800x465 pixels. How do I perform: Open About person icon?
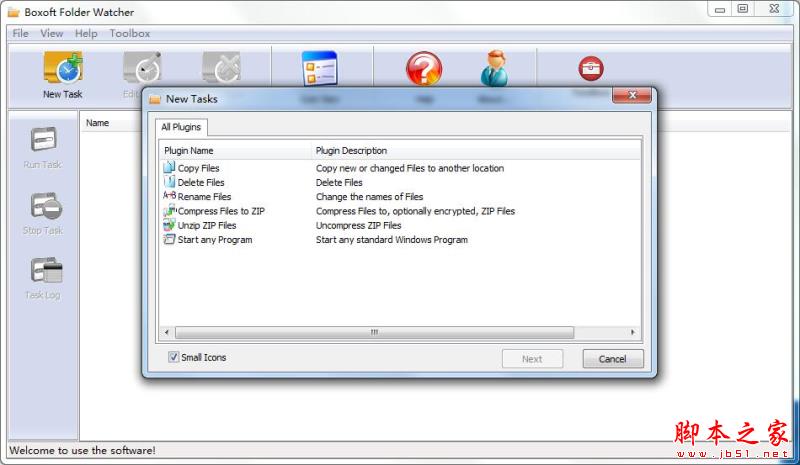(494, 68)
